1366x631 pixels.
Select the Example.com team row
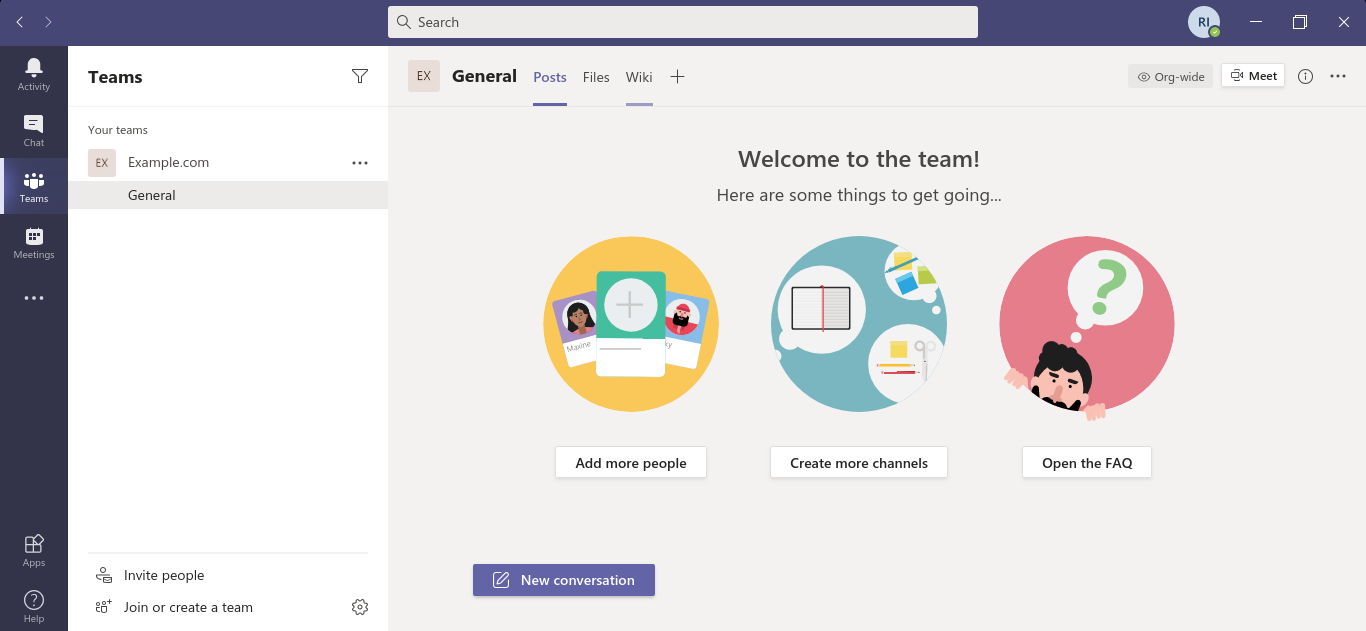click(228, 163)
